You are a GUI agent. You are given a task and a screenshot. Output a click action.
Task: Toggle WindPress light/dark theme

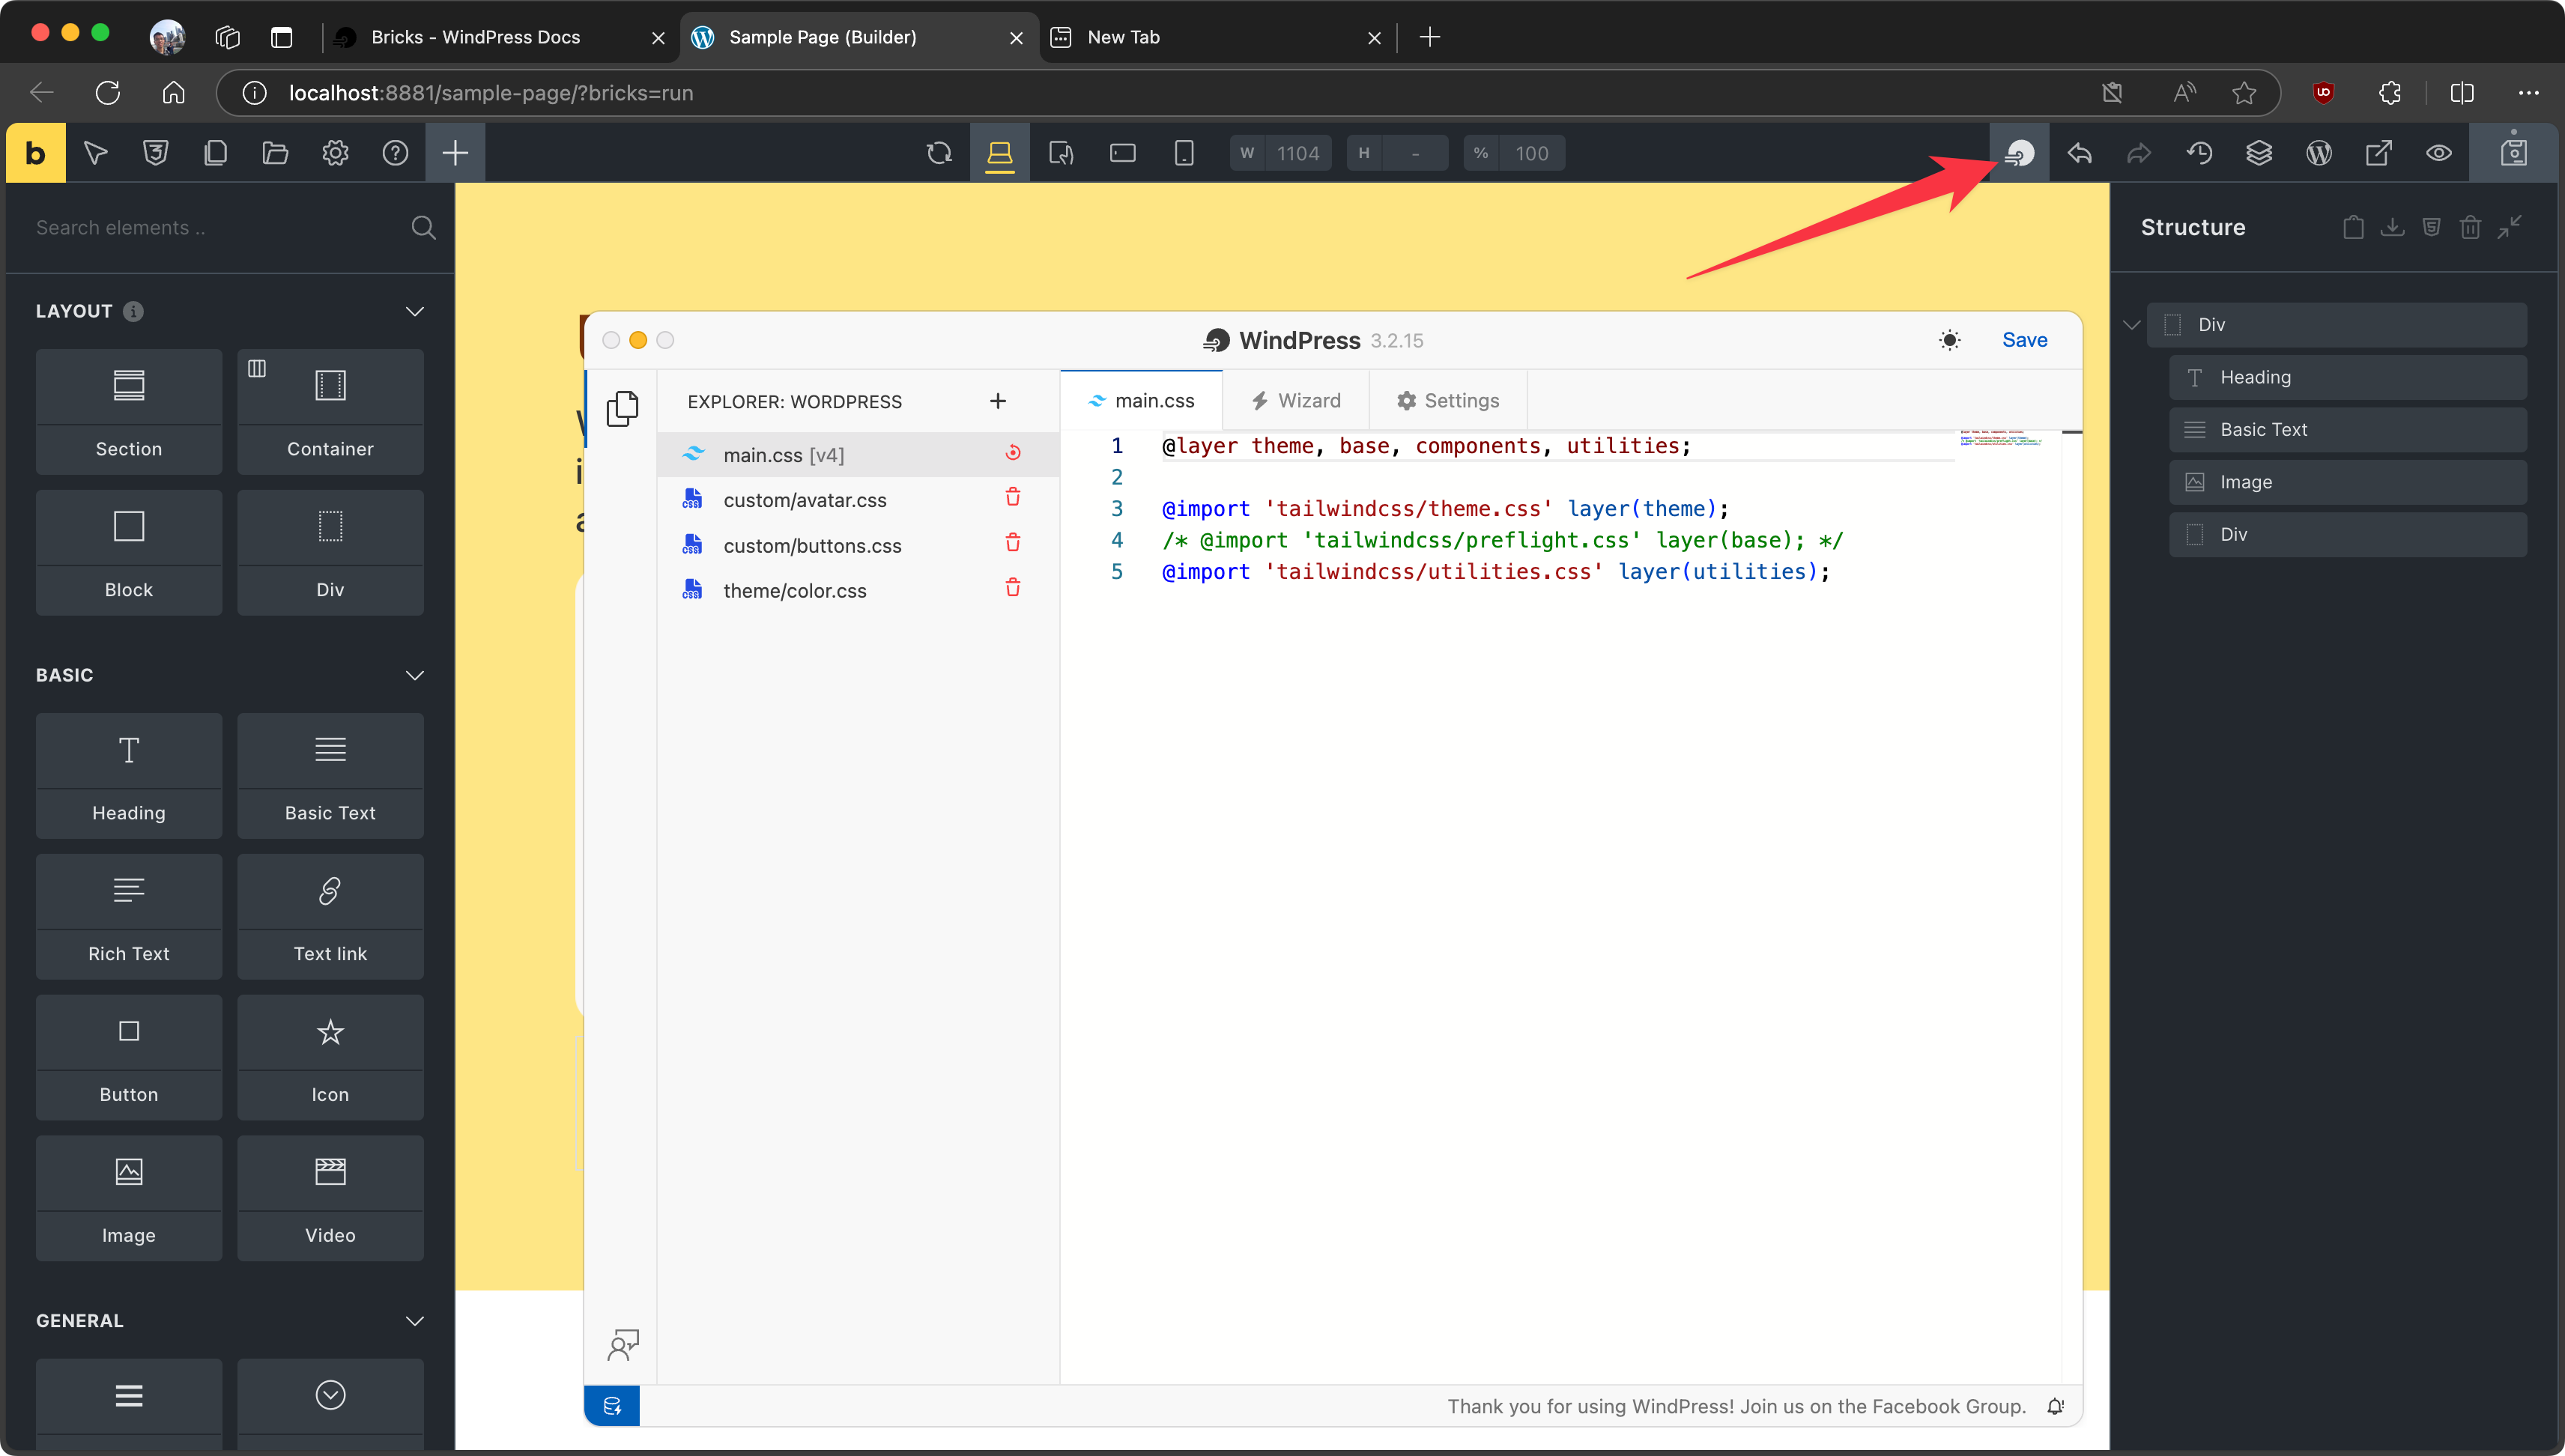point(1949,340)
